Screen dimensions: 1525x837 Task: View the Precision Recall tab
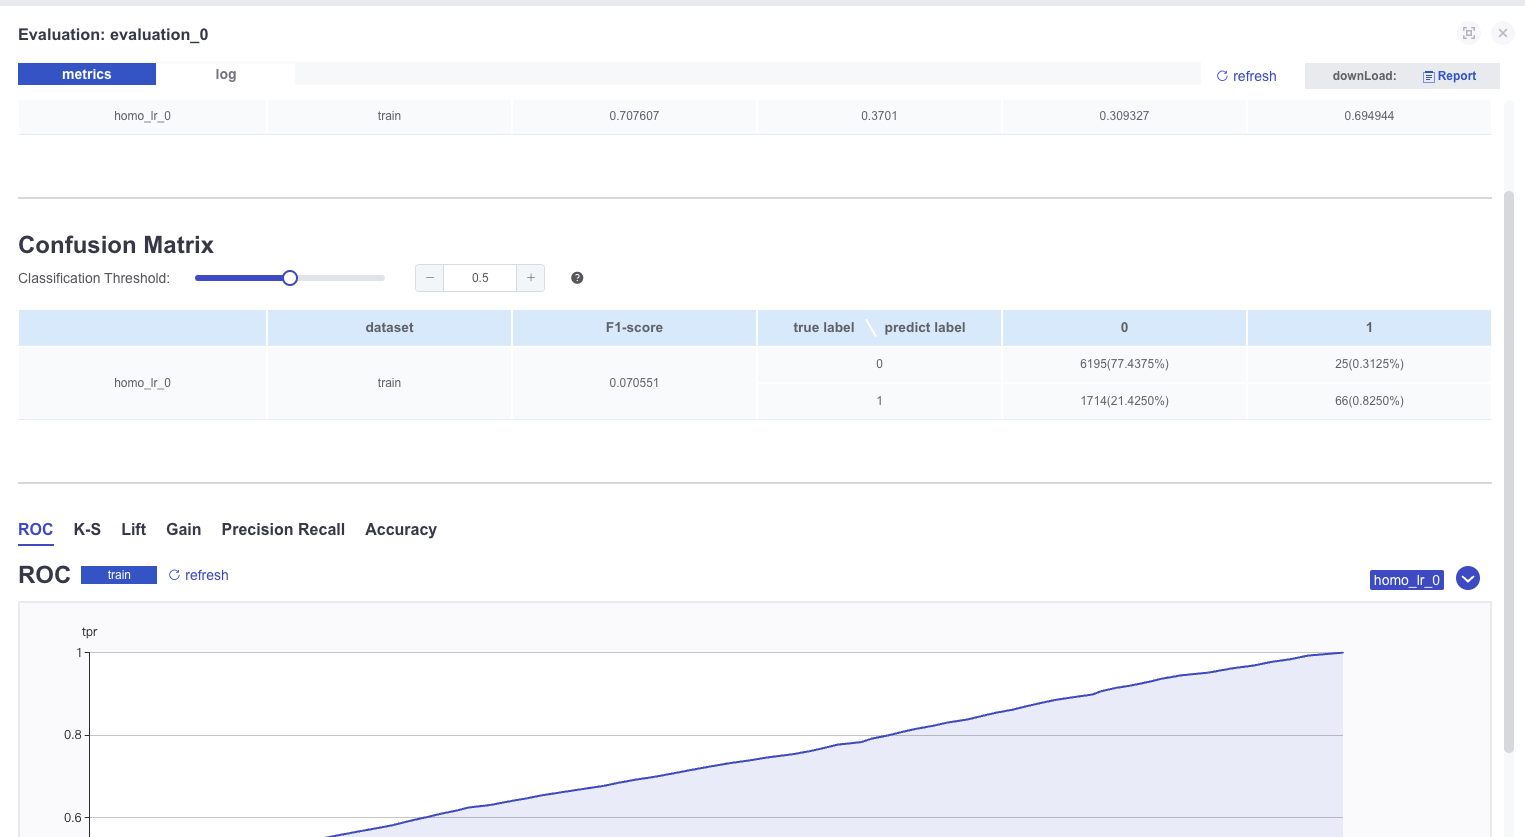click(283, 529)
